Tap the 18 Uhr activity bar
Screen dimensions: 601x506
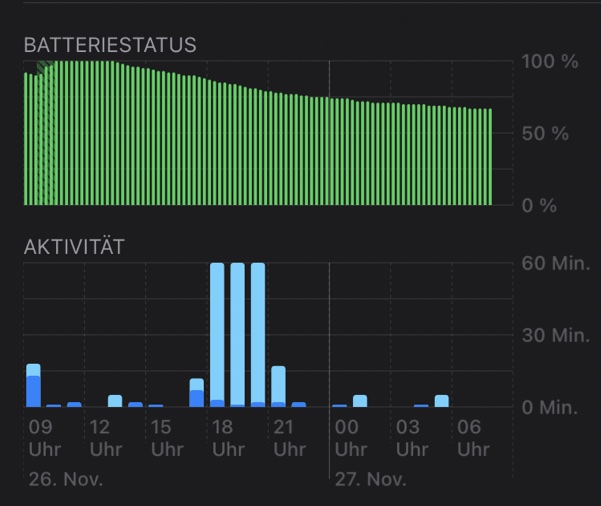[217, 335]
